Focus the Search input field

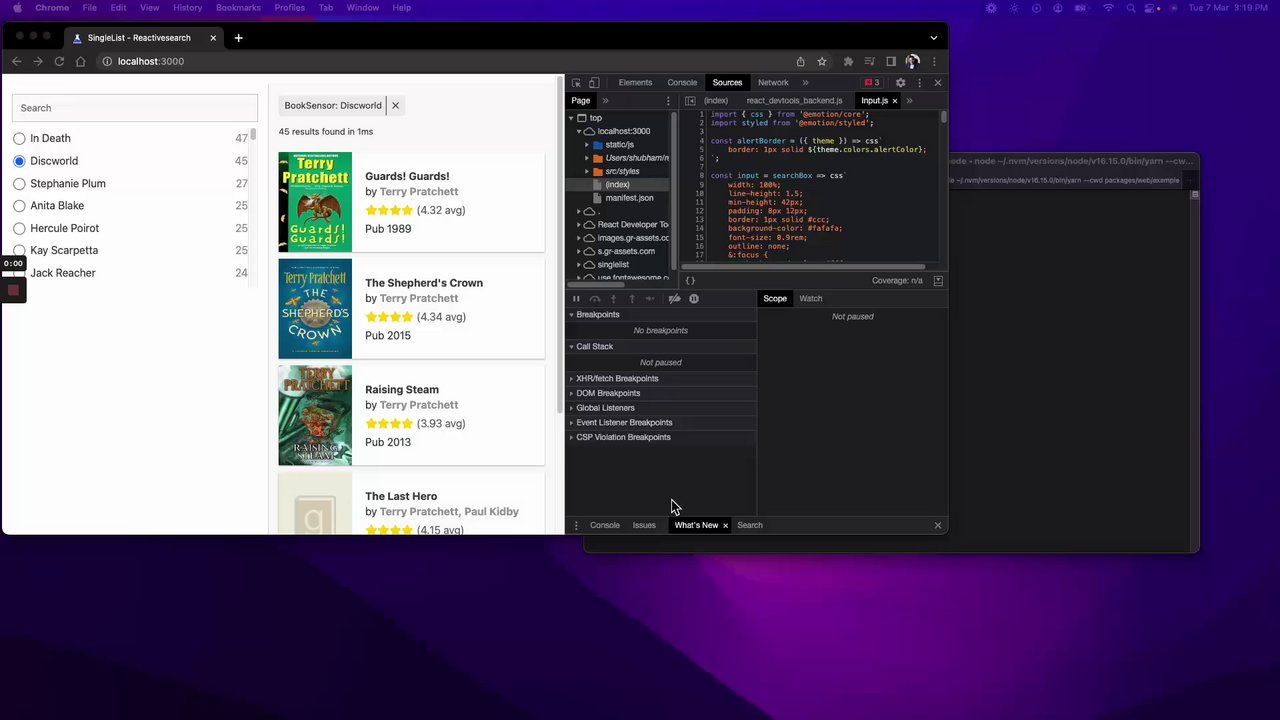(x=135, y=108)
